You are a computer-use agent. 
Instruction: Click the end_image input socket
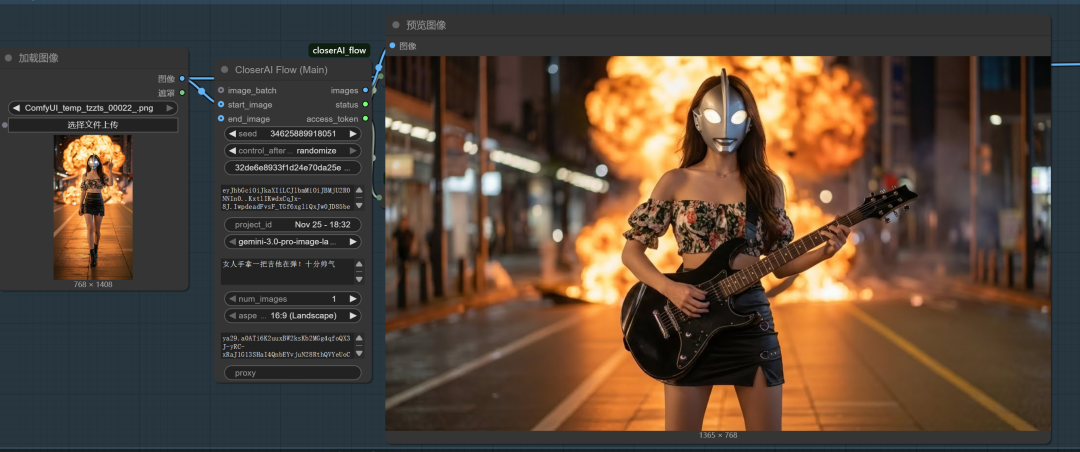point(221,118)
